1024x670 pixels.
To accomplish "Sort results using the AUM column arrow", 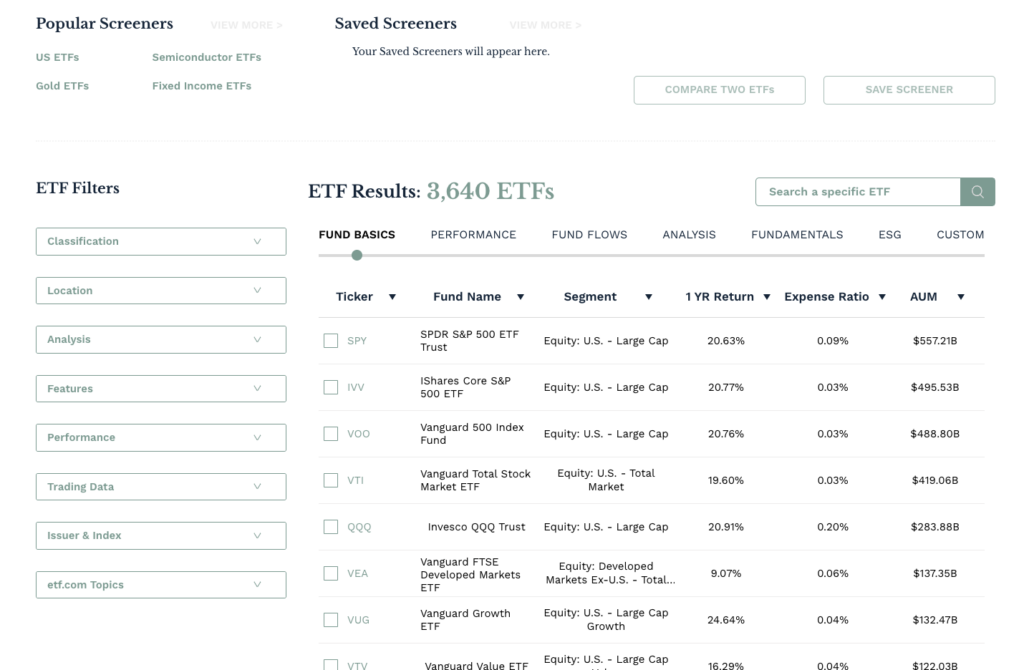I will coord(960,296).
